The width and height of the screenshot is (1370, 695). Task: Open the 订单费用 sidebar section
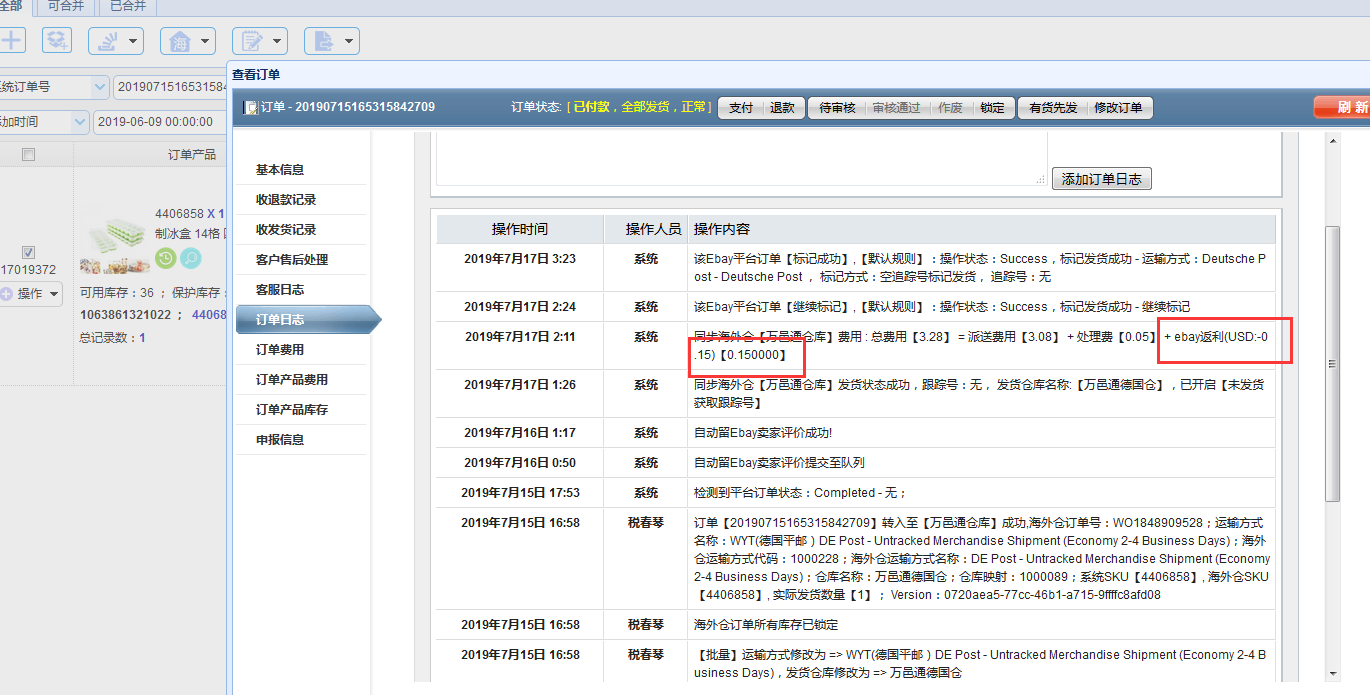tap(301, 350)
